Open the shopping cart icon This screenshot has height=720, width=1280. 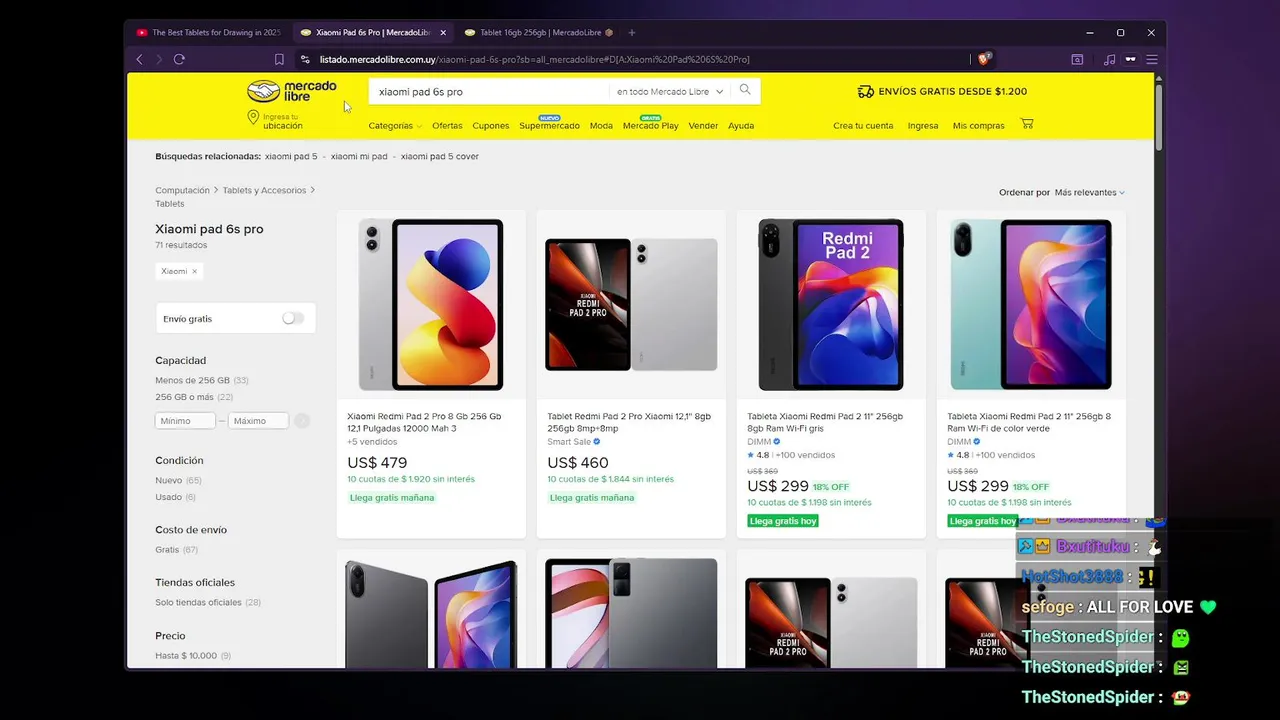[1027, 124]
